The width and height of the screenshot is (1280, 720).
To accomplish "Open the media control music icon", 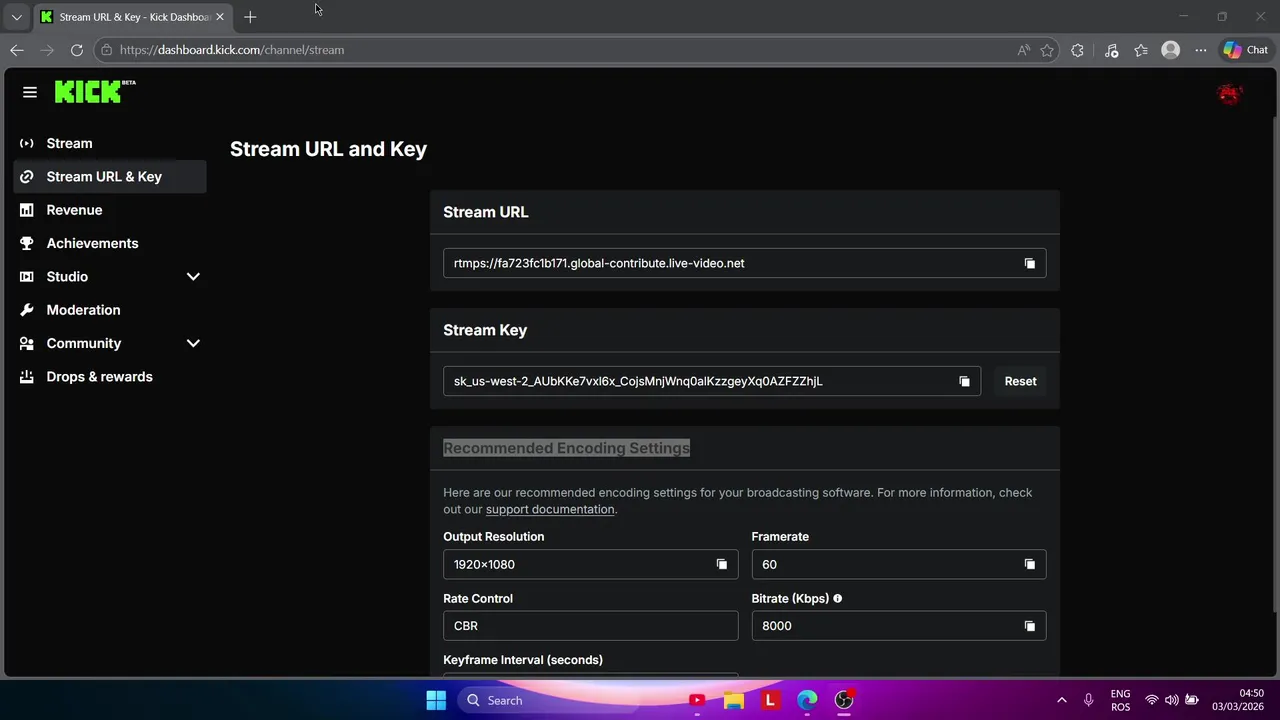I will click(1111, 50).
